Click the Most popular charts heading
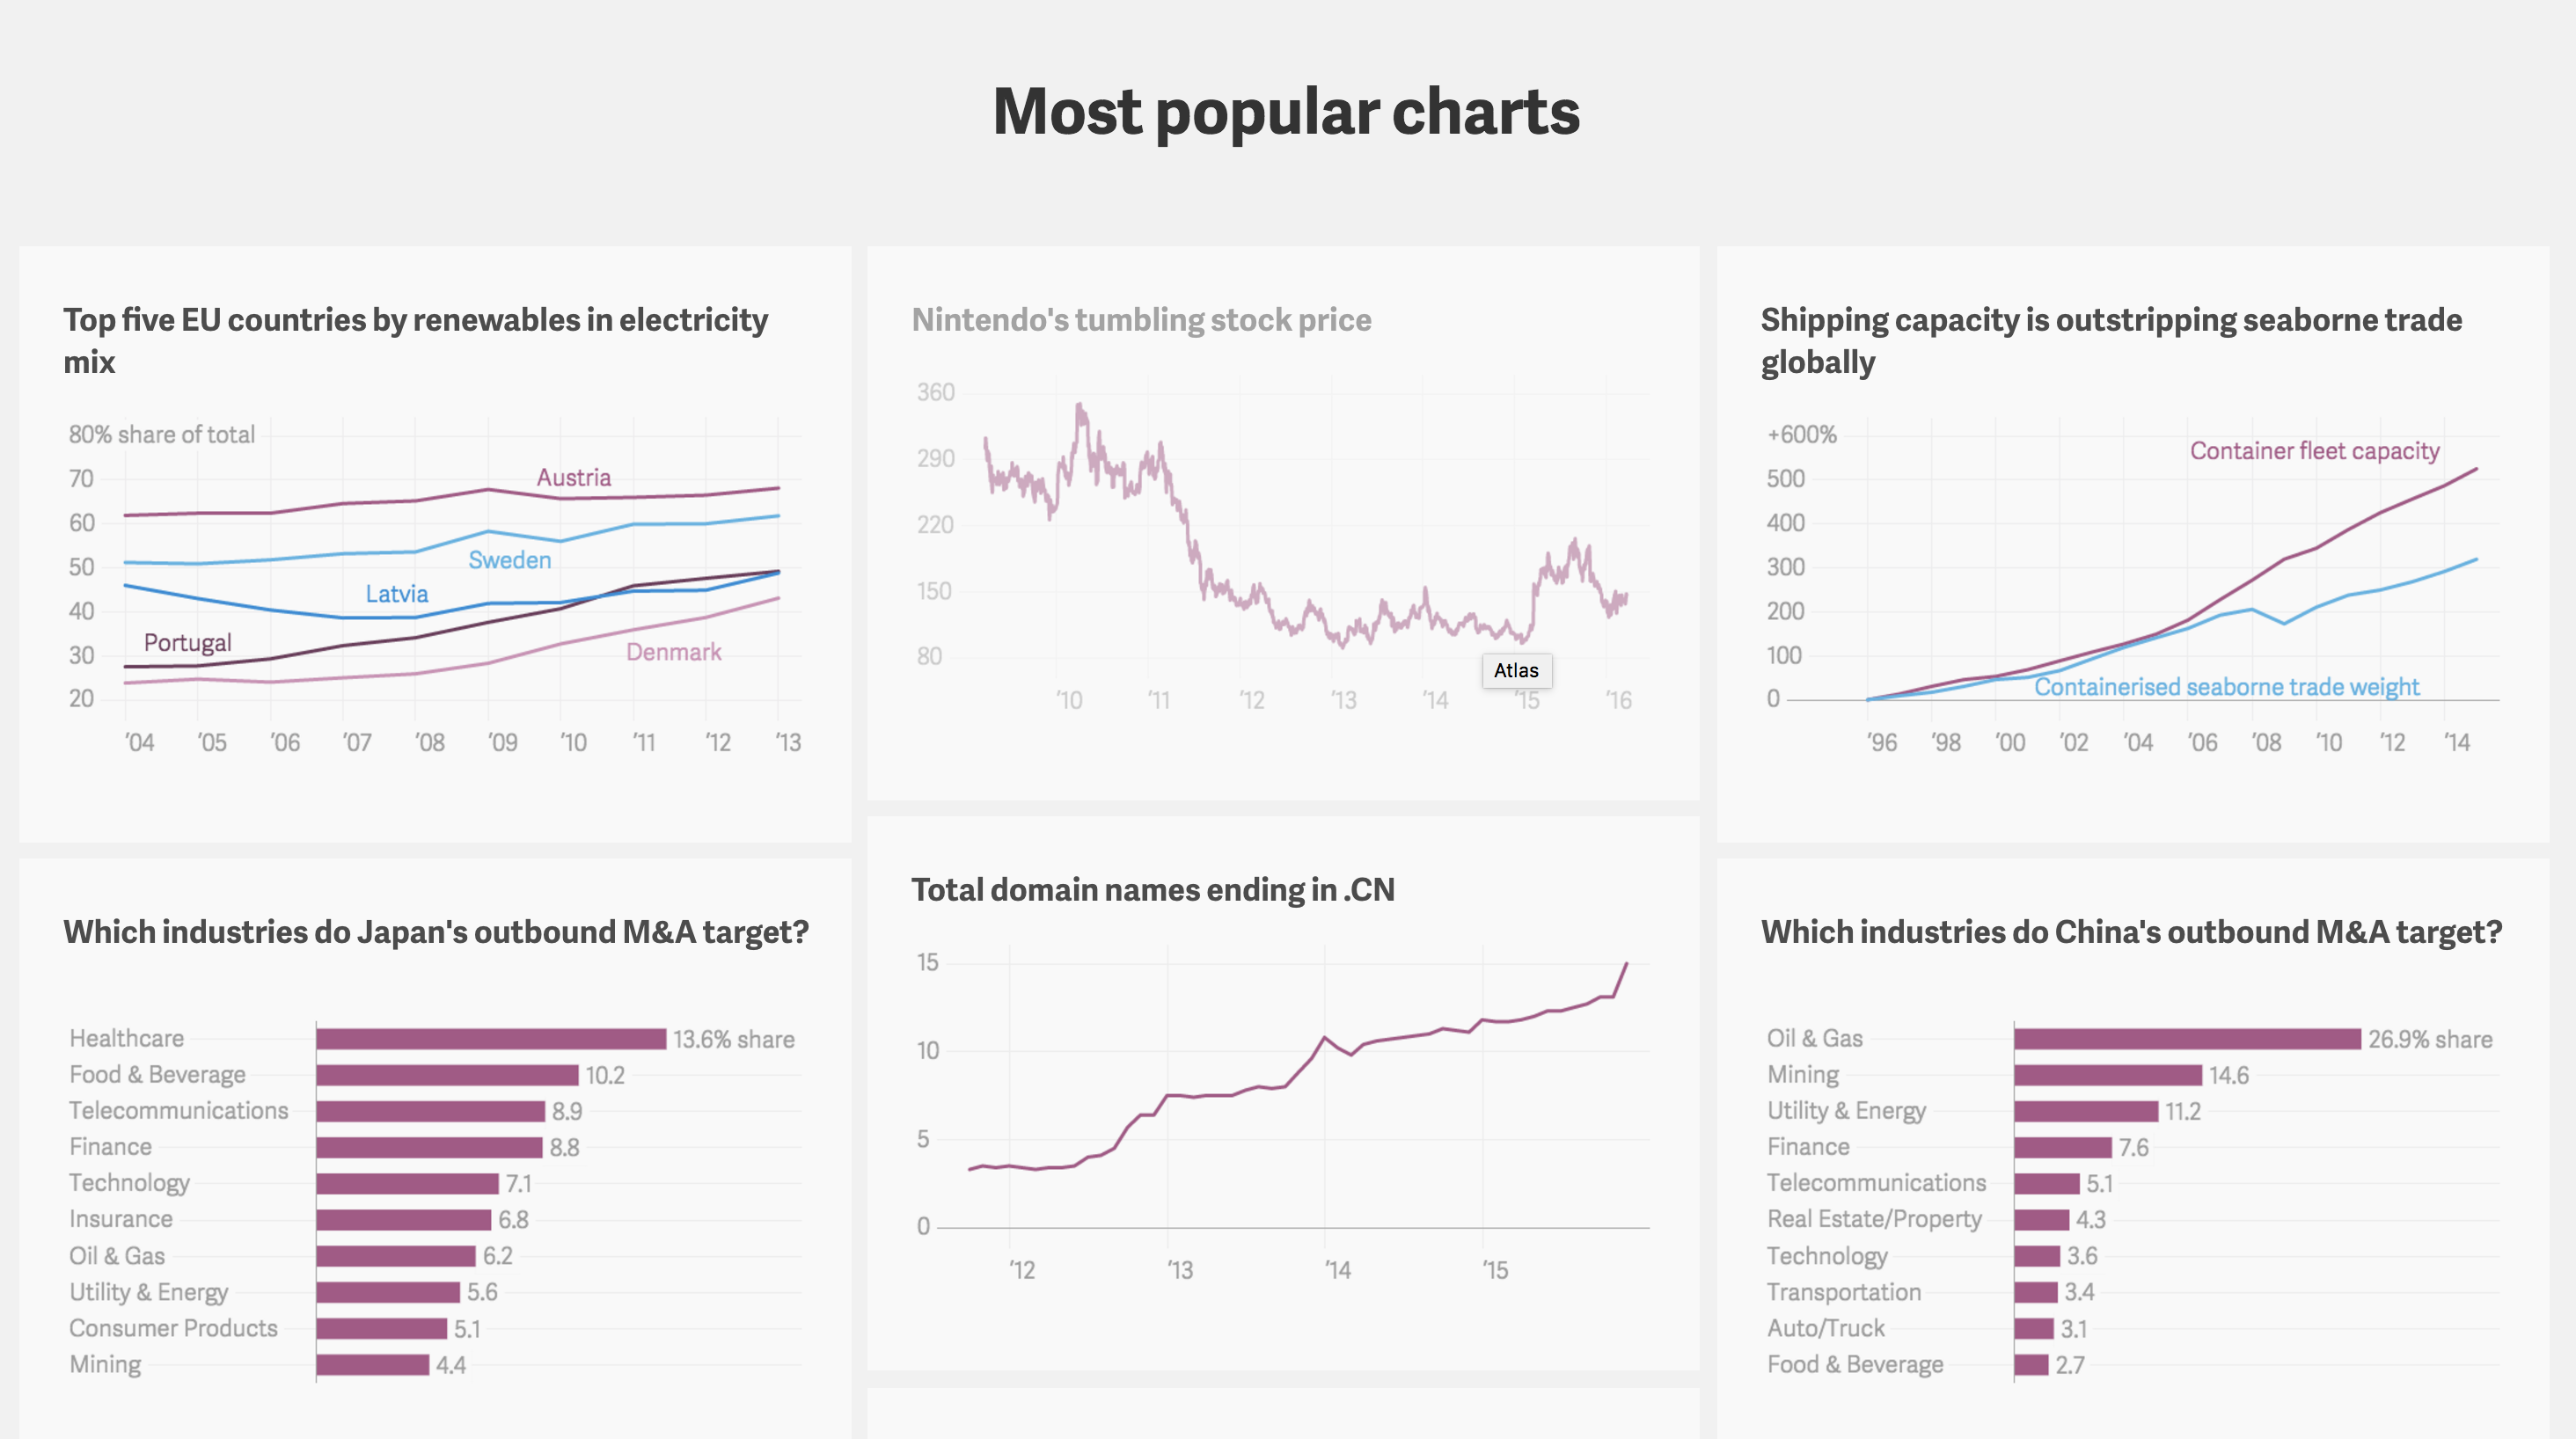 pos(1286,111)
